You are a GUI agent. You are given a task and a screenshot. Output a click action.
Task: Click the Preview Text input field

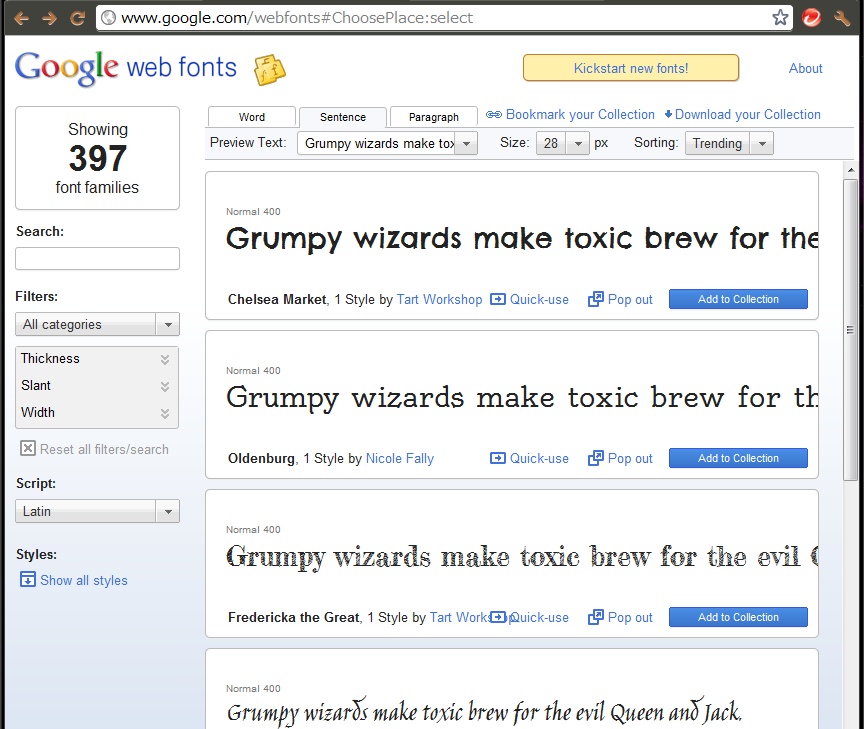[x=377, y=144]
